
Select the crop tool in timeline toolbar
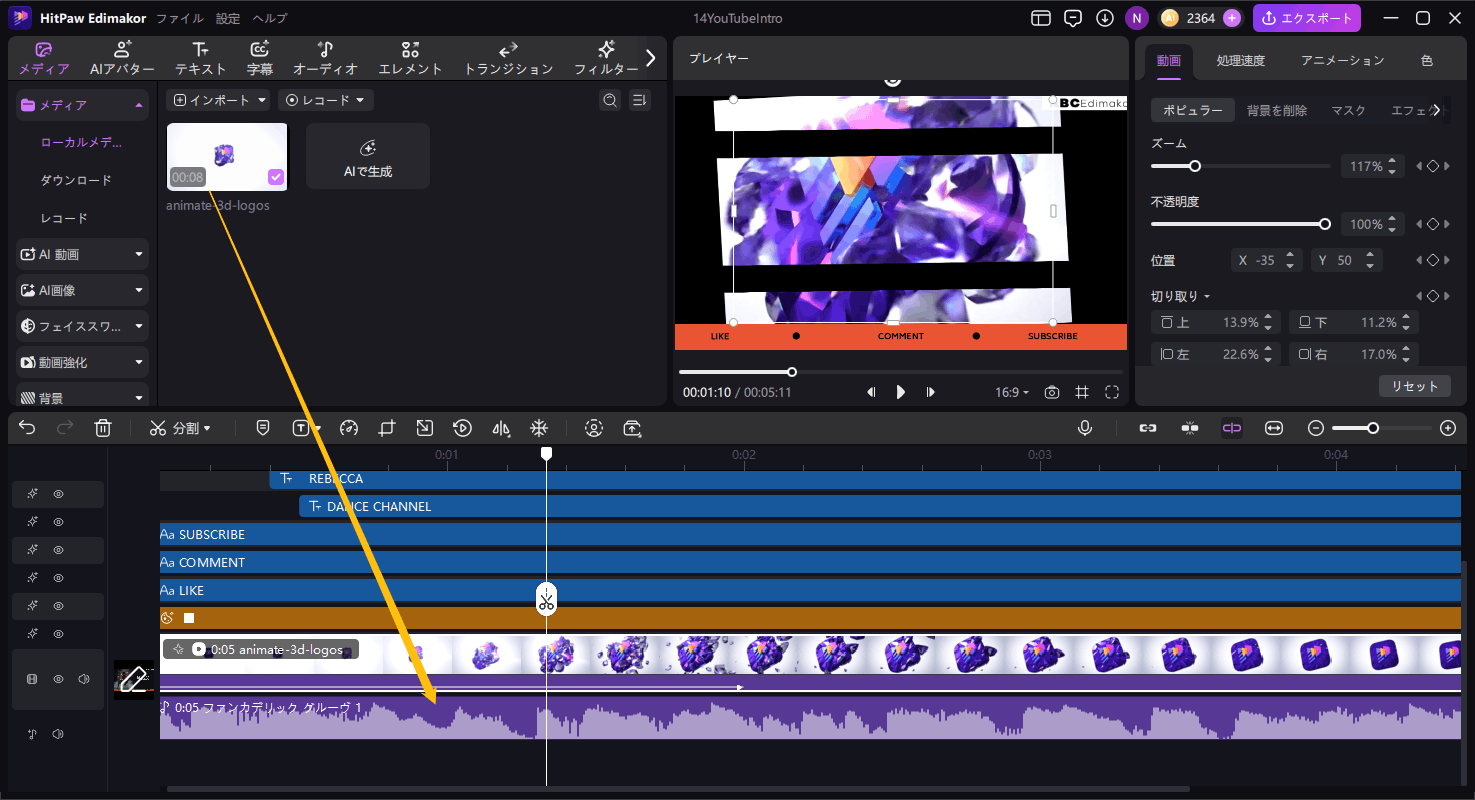click(x=387, y=428)
